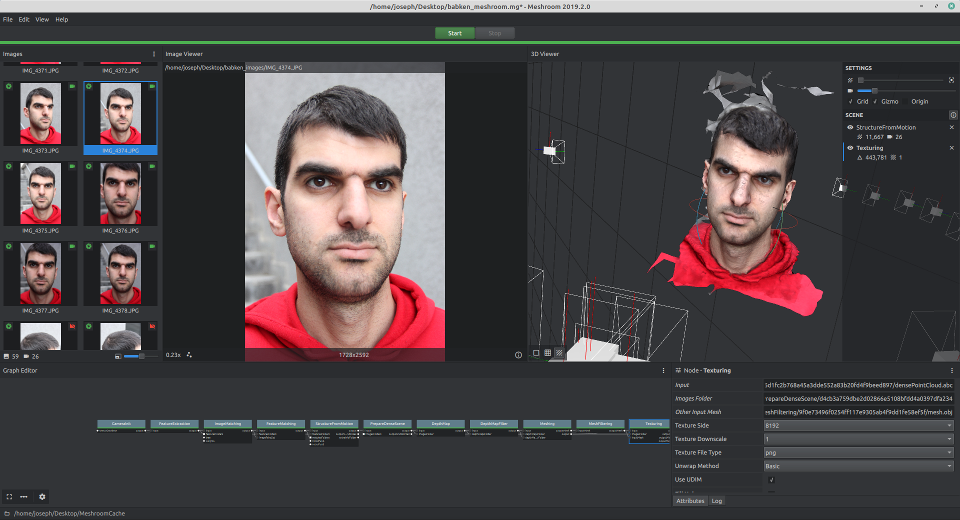Click the image count icon showing 59

coord(7,356)
